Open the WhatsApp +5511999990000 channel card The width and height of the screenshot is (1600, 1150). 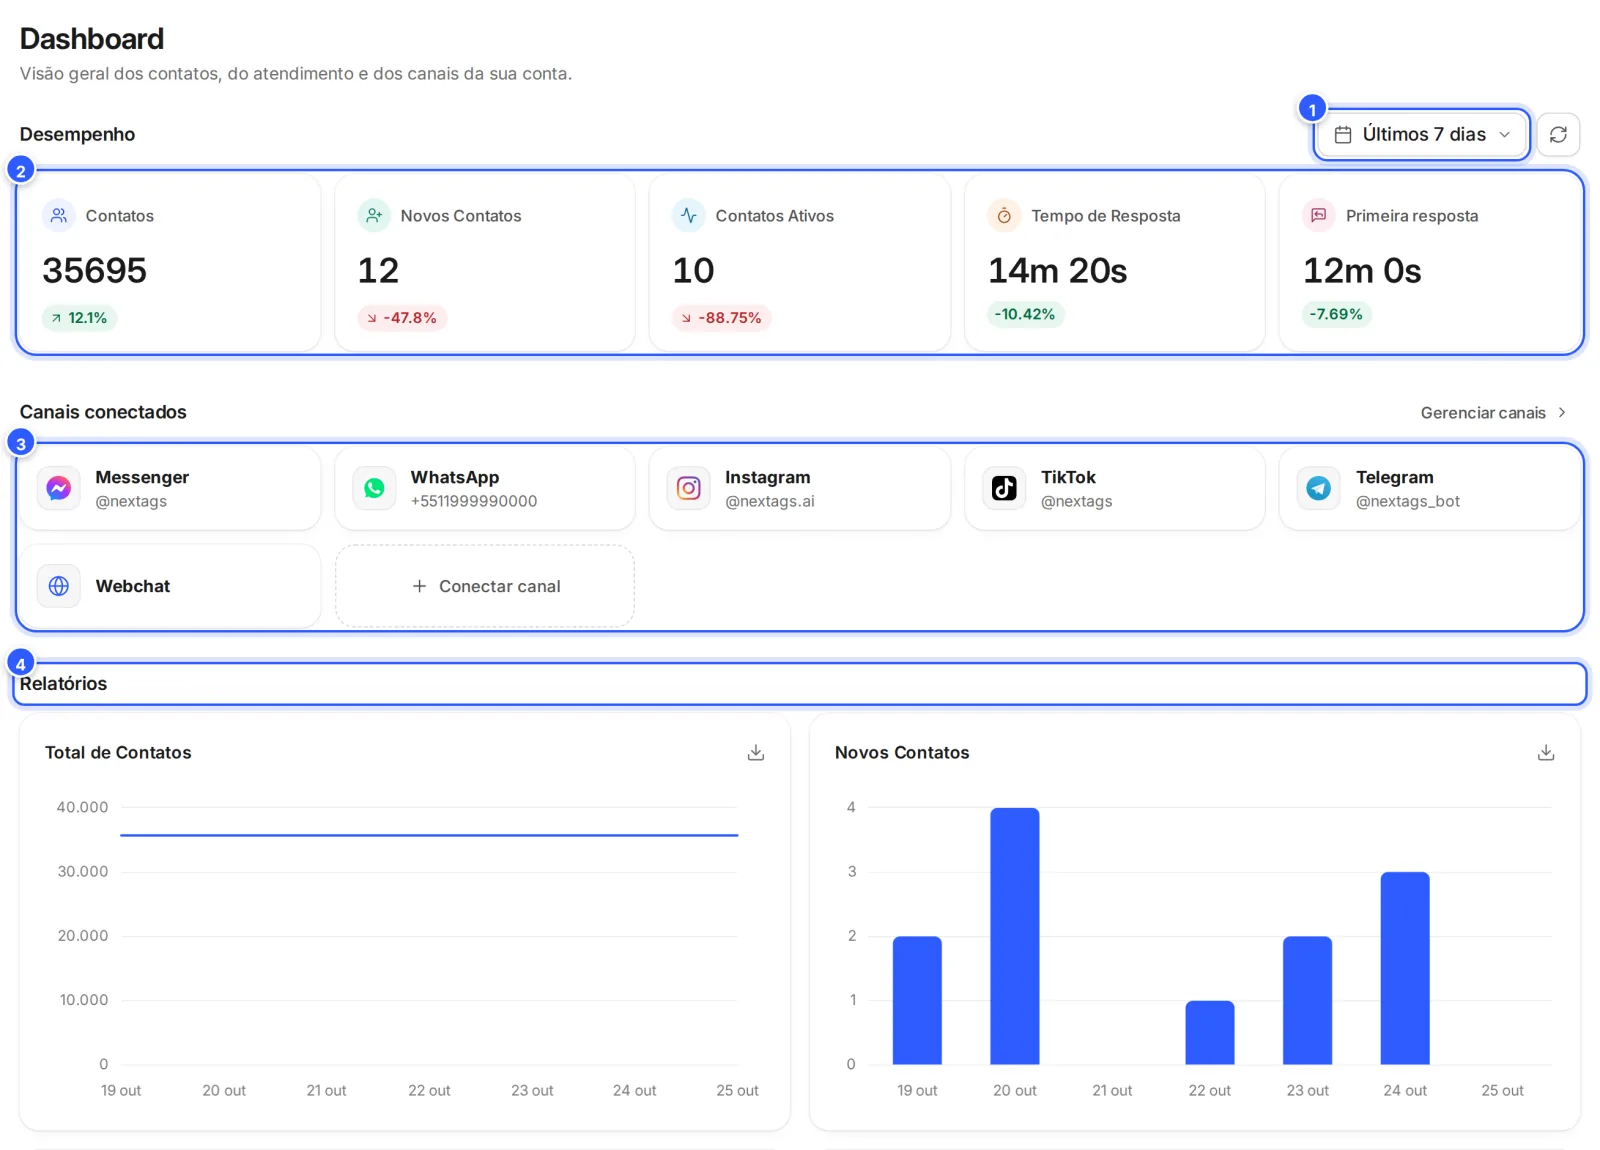[485, 488]
